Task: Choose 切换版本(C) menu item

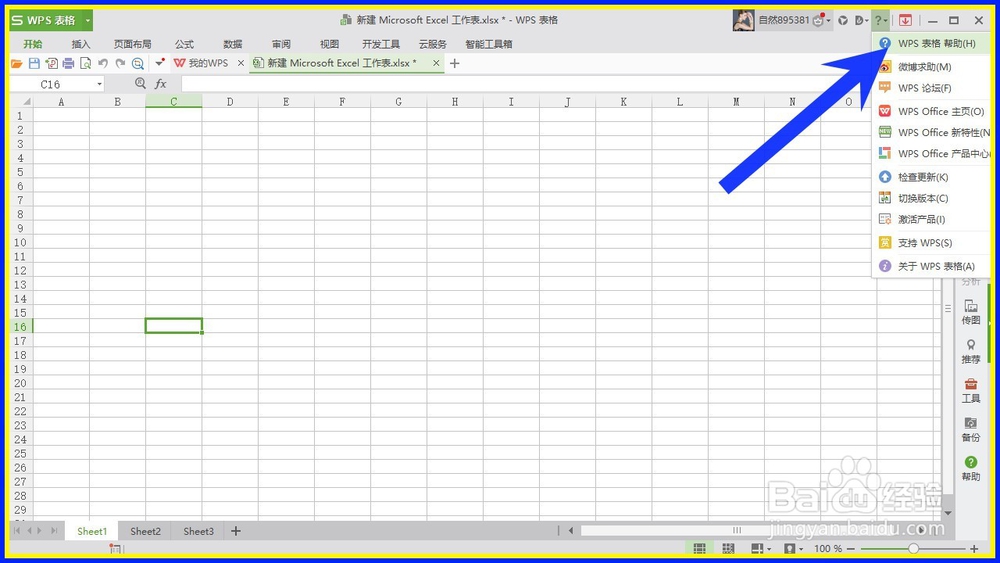Action: [930, 198]
